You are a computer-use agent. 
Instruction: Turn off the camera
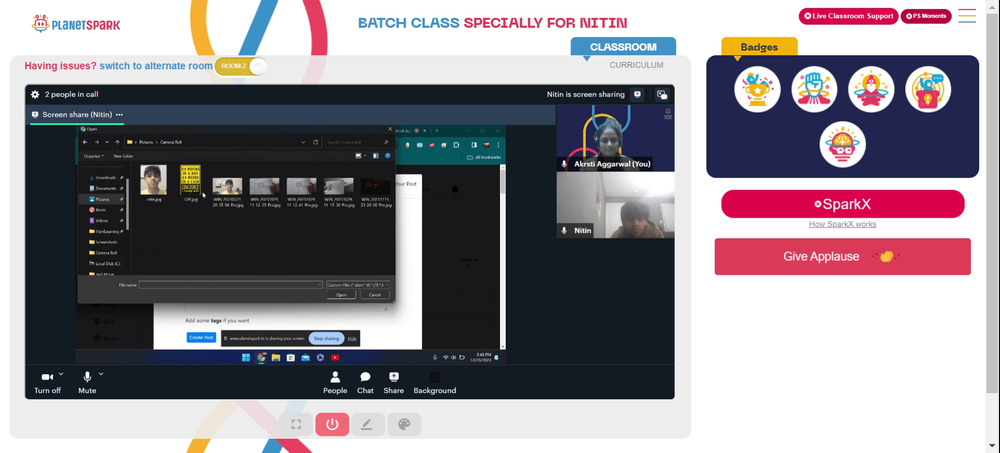click(46, 378)
